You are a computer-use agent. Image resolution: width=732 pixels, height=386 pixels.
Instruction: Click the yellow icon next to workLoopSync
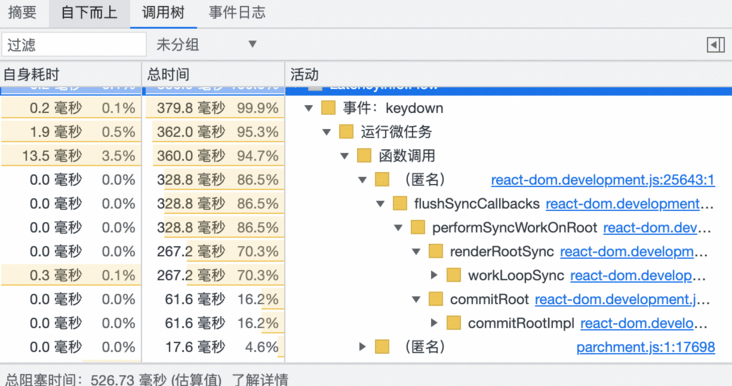click(453, 275)
